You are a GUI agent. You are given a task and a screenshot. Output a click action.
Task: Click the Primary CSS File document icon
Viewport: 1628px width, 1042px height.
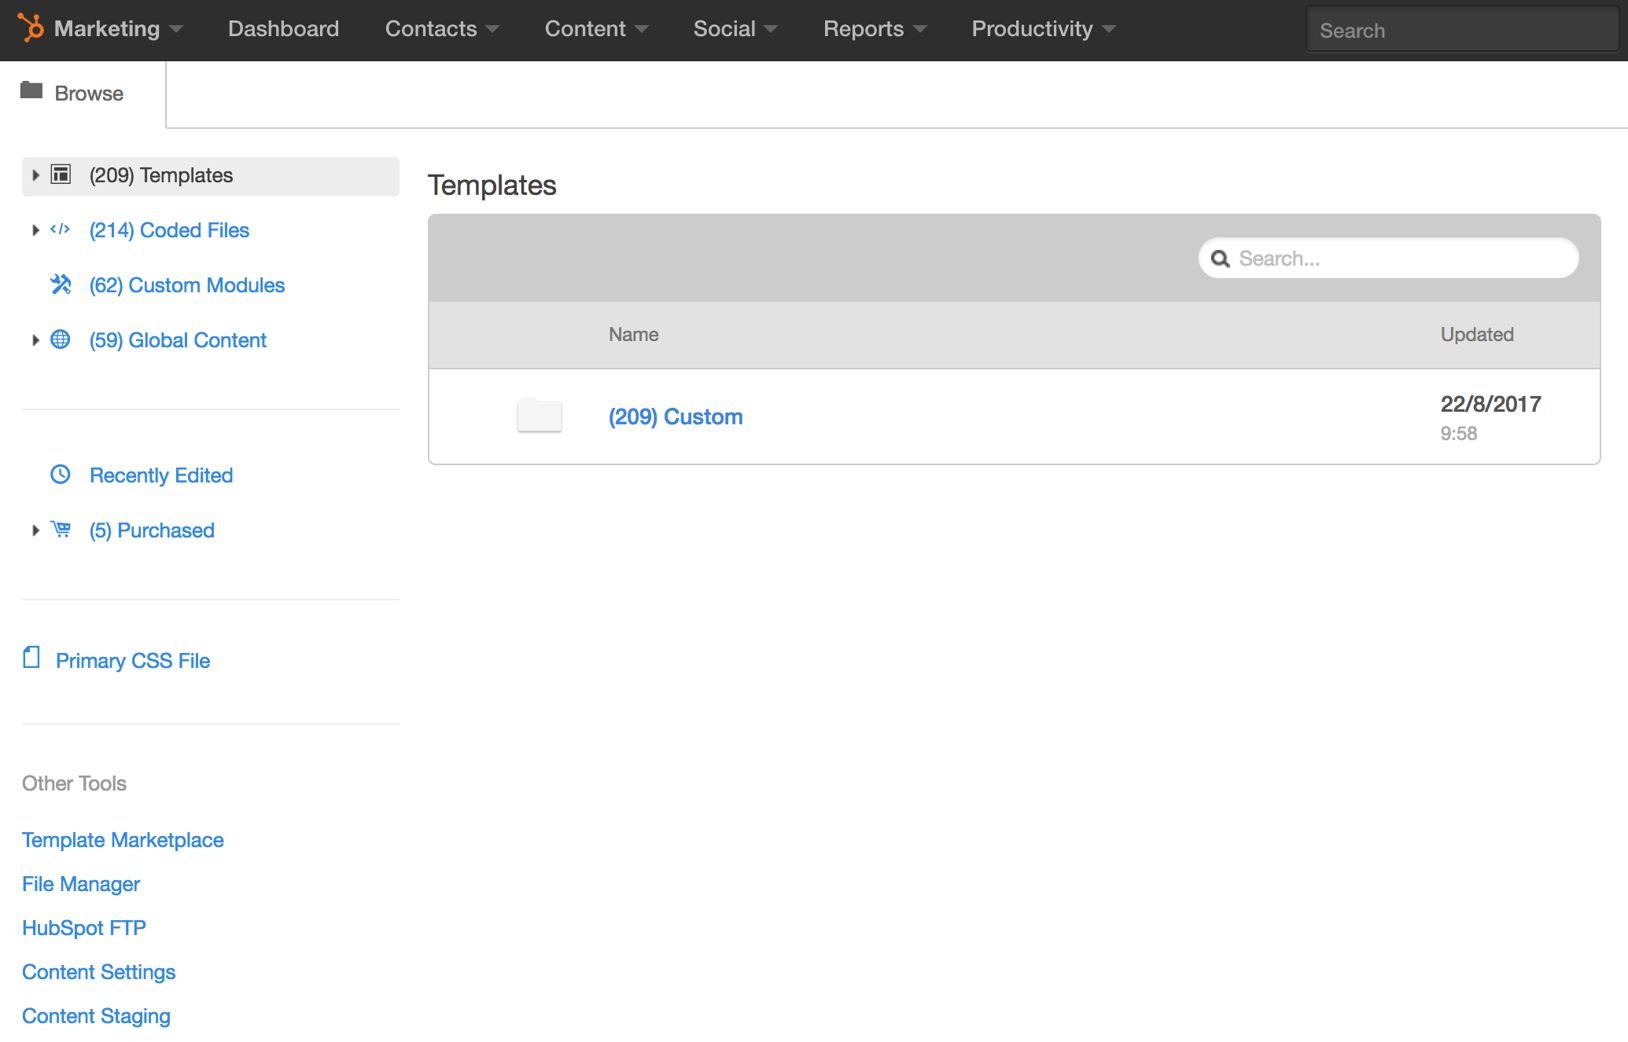pos(31,657)
